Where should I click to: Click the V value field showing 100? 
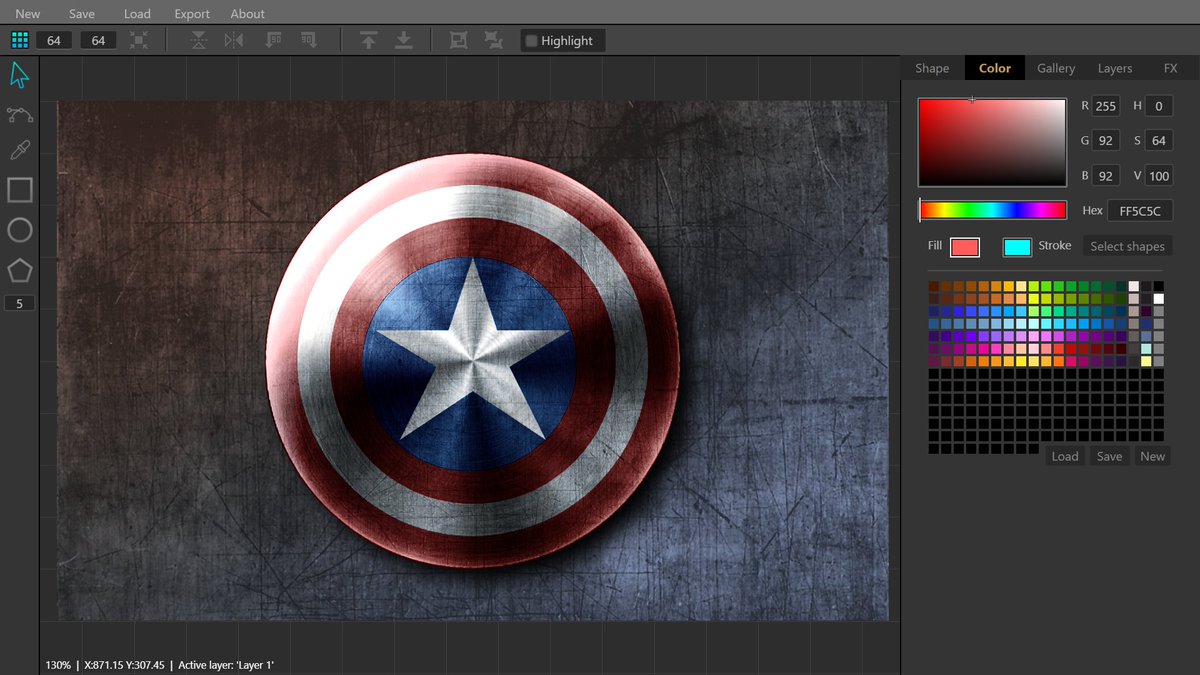click(1159, 176)
